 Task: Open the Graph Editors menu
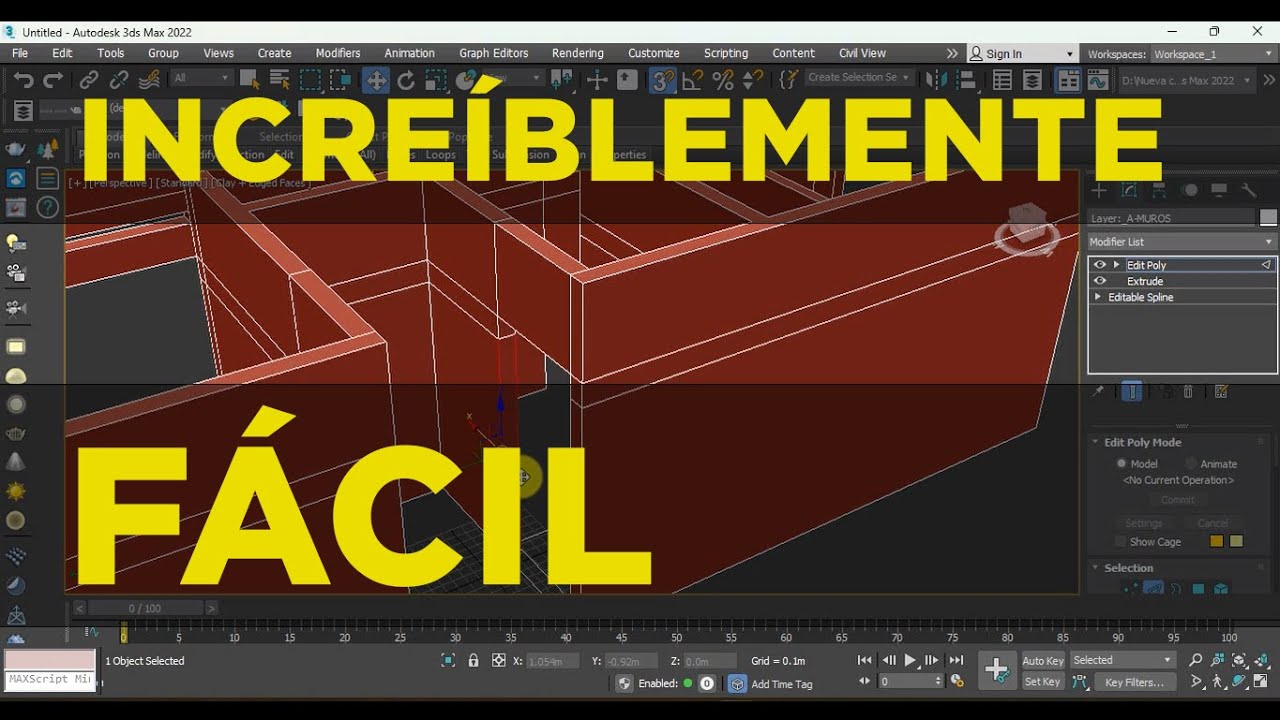click(494, 53)
